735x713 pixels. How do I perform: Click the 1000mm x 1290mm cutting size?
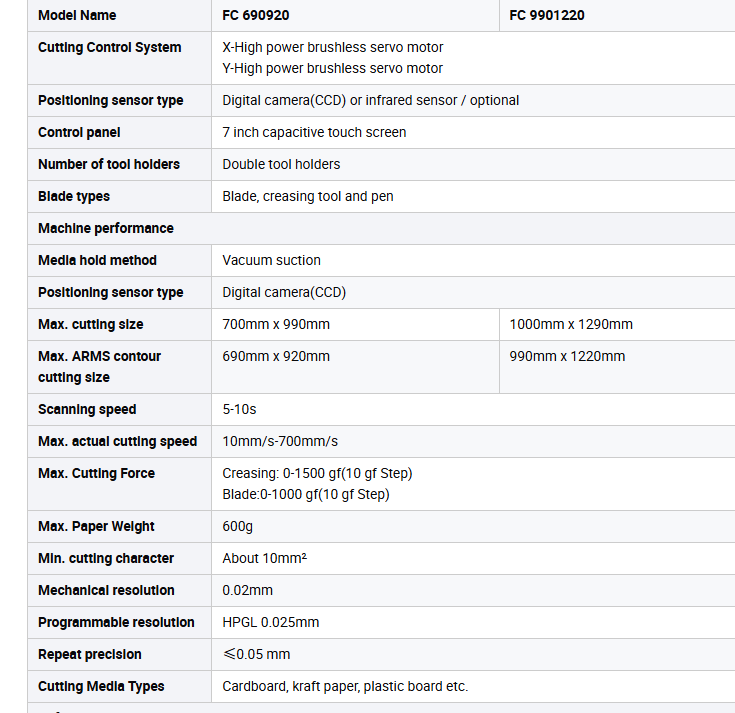[x=571, y=324]
